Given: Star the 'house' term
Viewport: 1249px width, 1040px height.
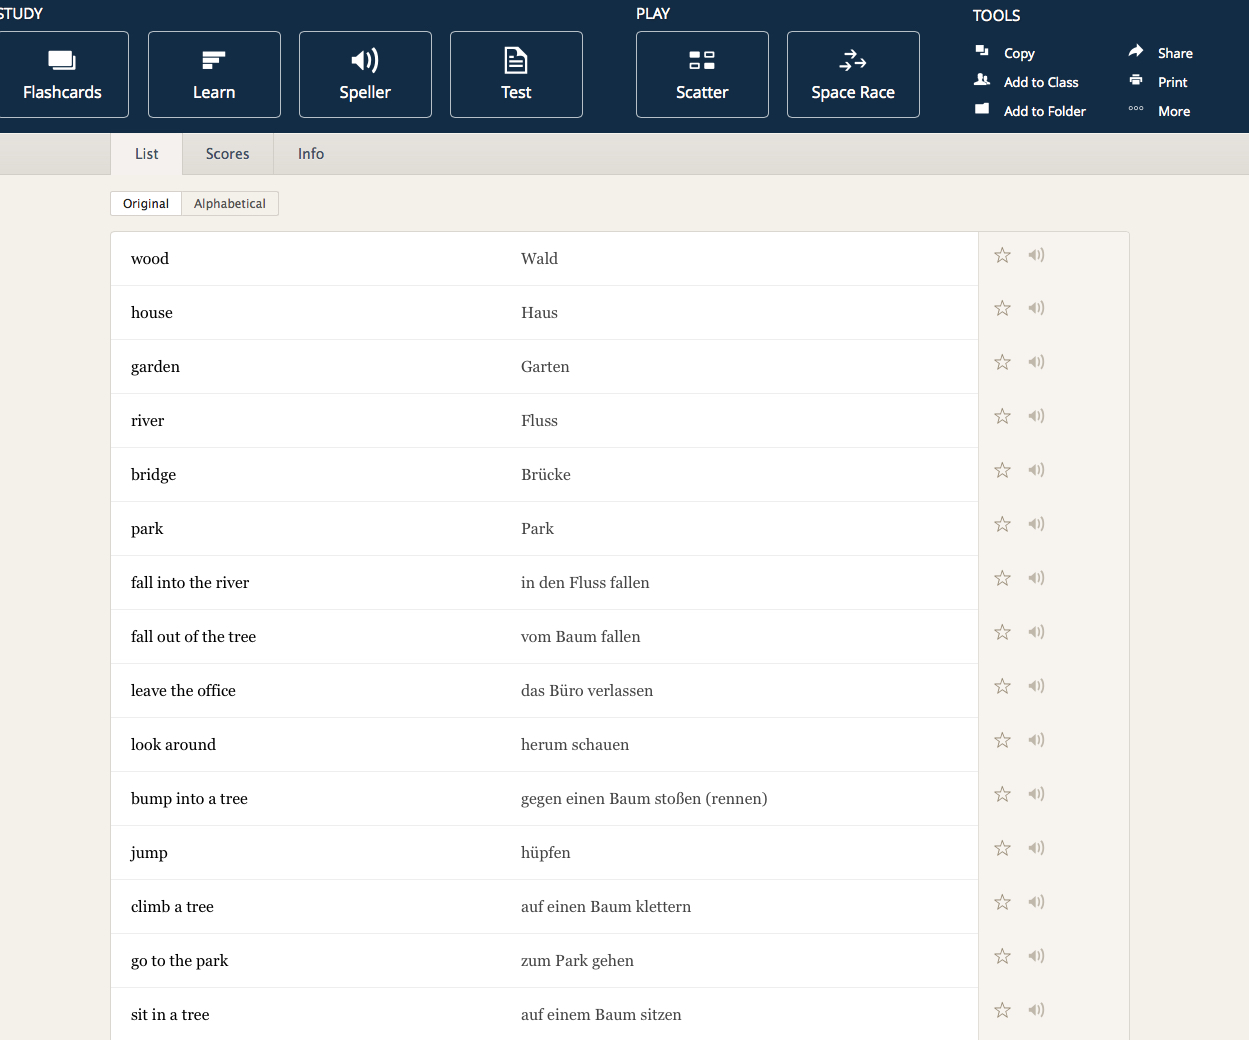Looking at the screenshot, I should pyautogui.click(x=1002, y=308).
